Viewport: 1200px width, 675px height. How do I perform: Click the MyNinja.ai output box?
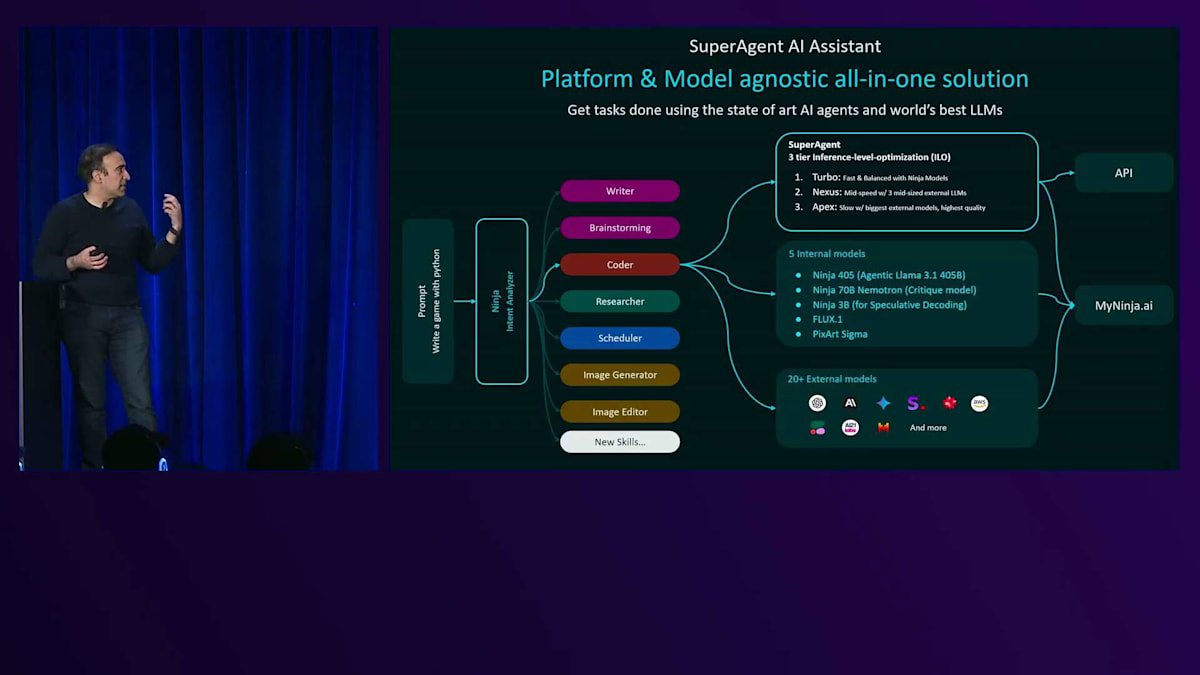click(x=1124, y=305)
